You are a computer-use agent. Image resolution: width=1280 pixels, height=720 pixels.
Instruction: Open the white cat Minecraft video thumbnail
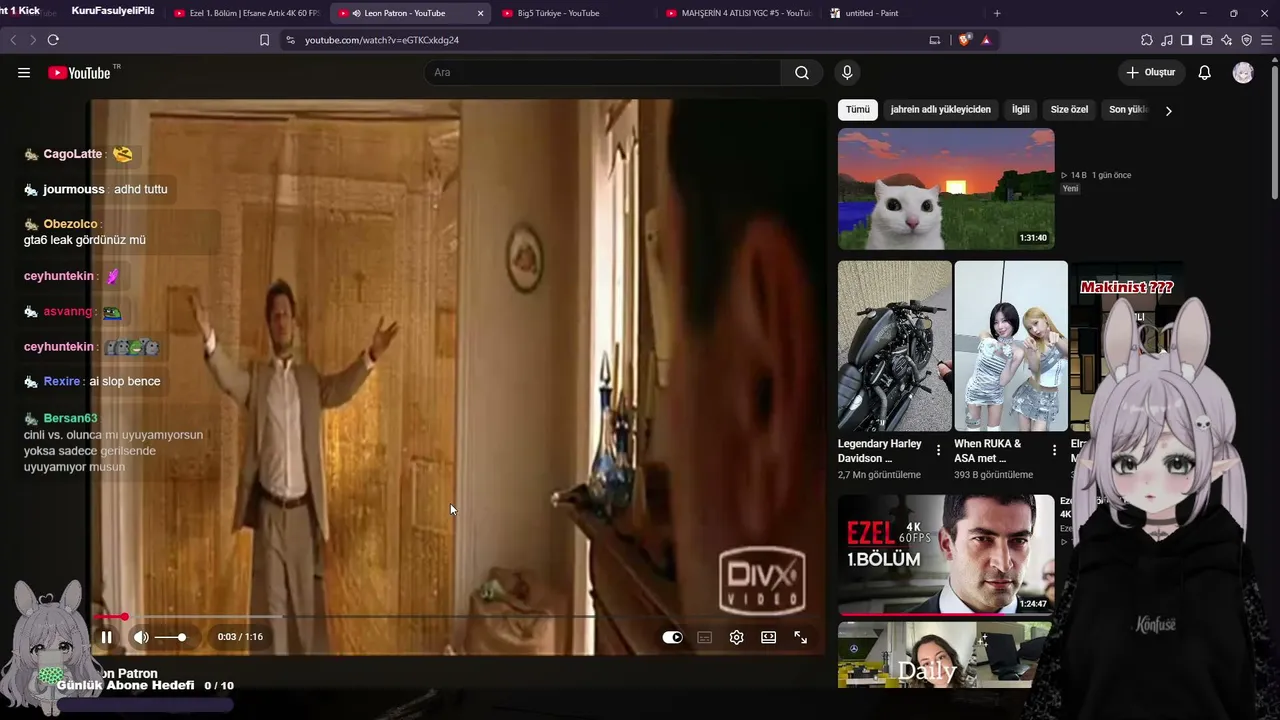pyautogui.click(x=946, y=189)
